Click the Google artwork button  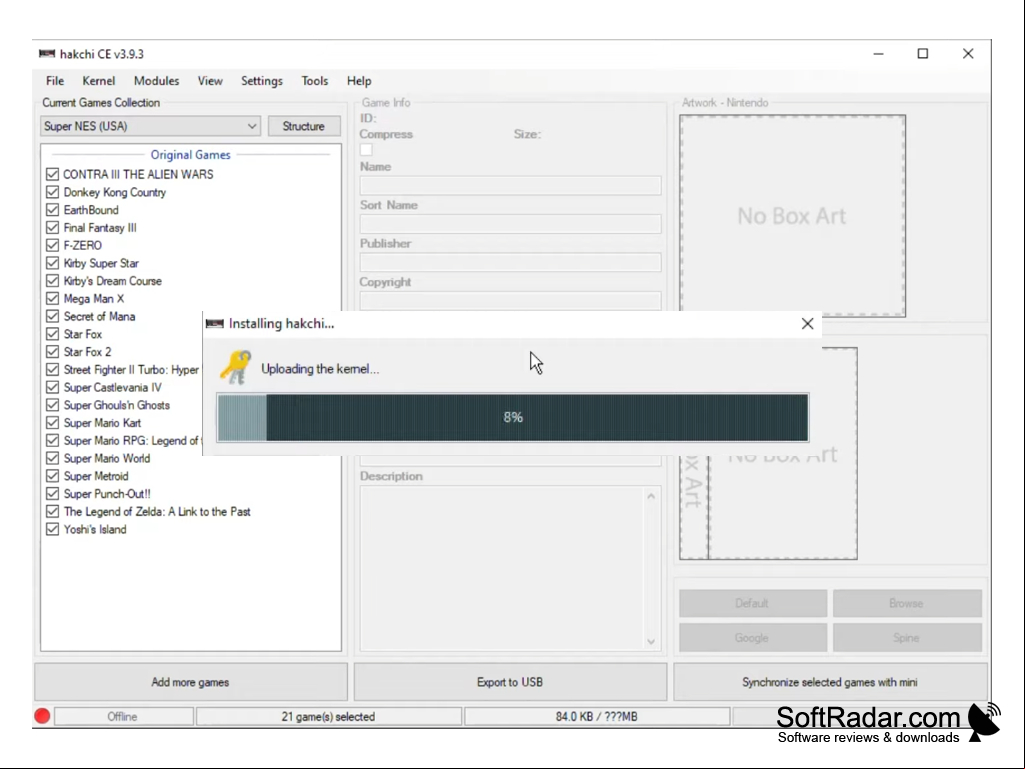(752, 638)
